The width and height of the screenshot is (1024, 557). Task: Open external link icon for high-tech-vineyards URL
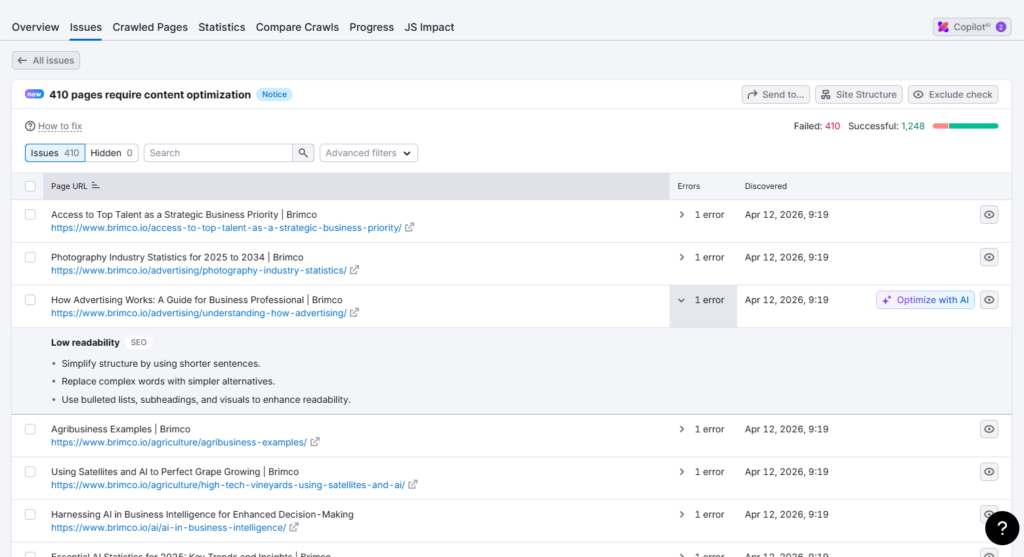pyautogui.click(x=413, y=485)
